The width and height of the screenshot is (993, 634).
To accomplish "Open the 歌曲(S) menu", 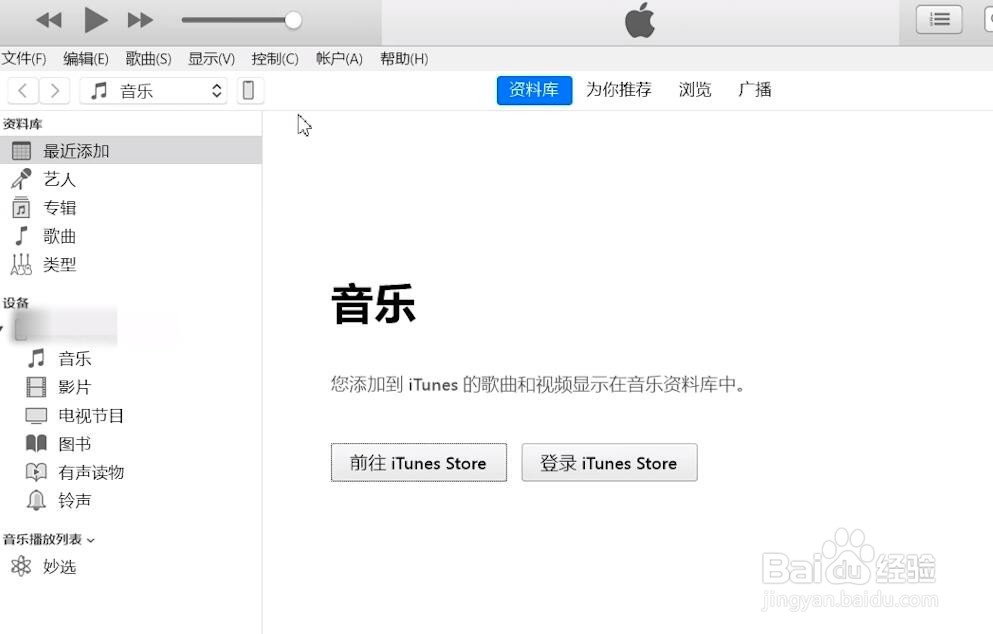I will point(148,59).
